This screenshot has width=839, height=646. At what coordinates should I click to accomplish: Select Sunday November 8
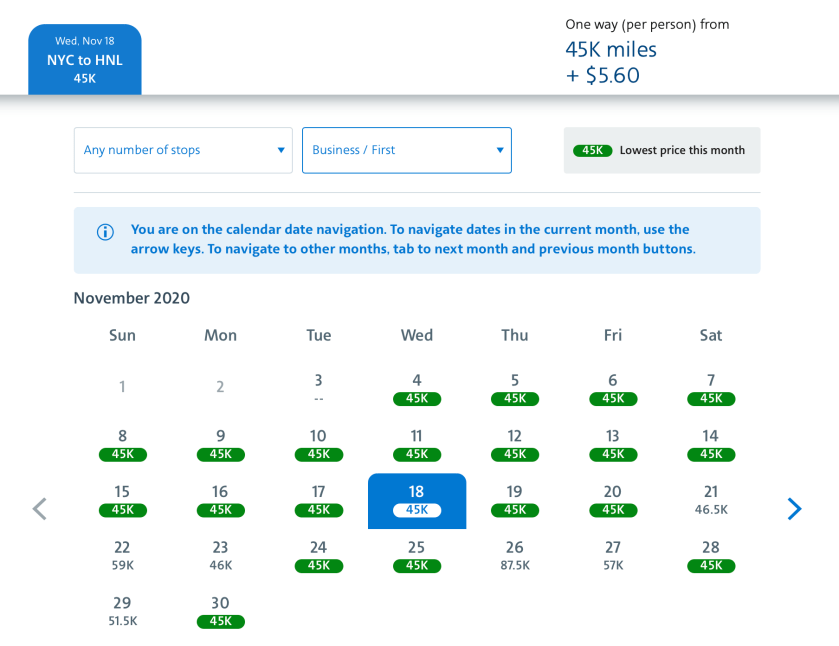(x=122, y=444)
